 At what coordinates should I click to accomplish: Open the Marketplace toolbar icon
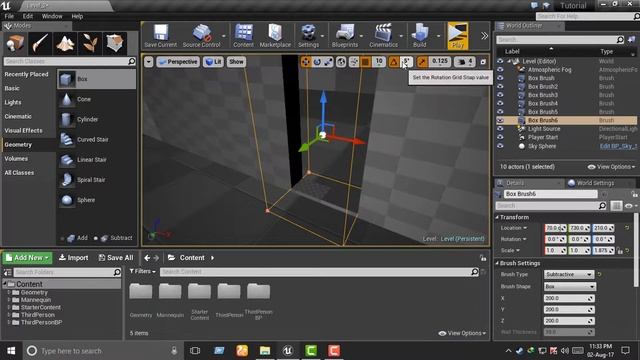[x=275, y=36]
